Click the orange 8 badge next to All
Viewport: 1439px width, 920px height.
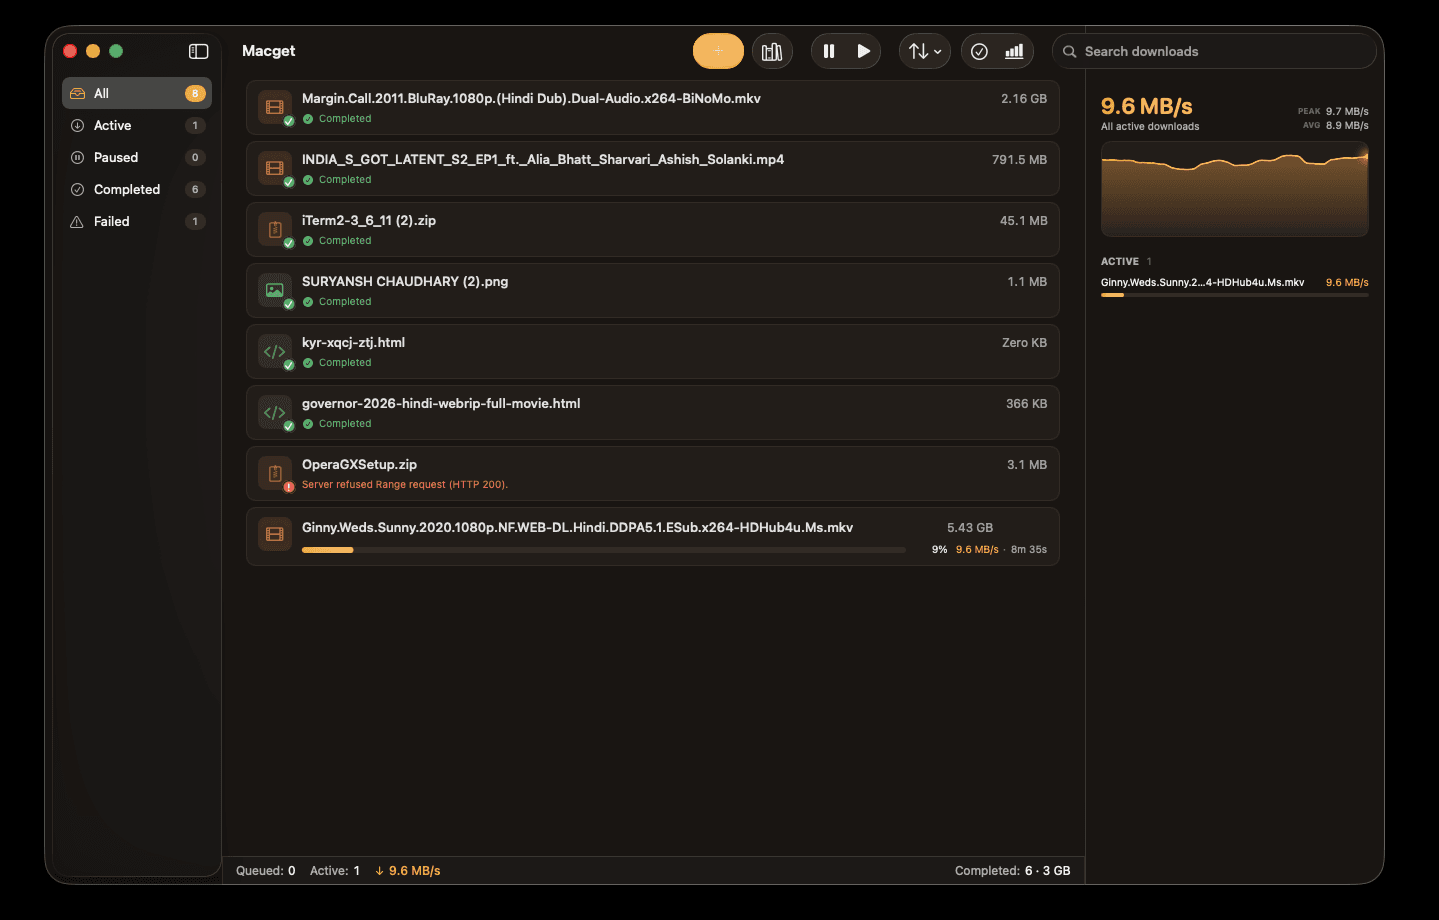coord(195,93)
